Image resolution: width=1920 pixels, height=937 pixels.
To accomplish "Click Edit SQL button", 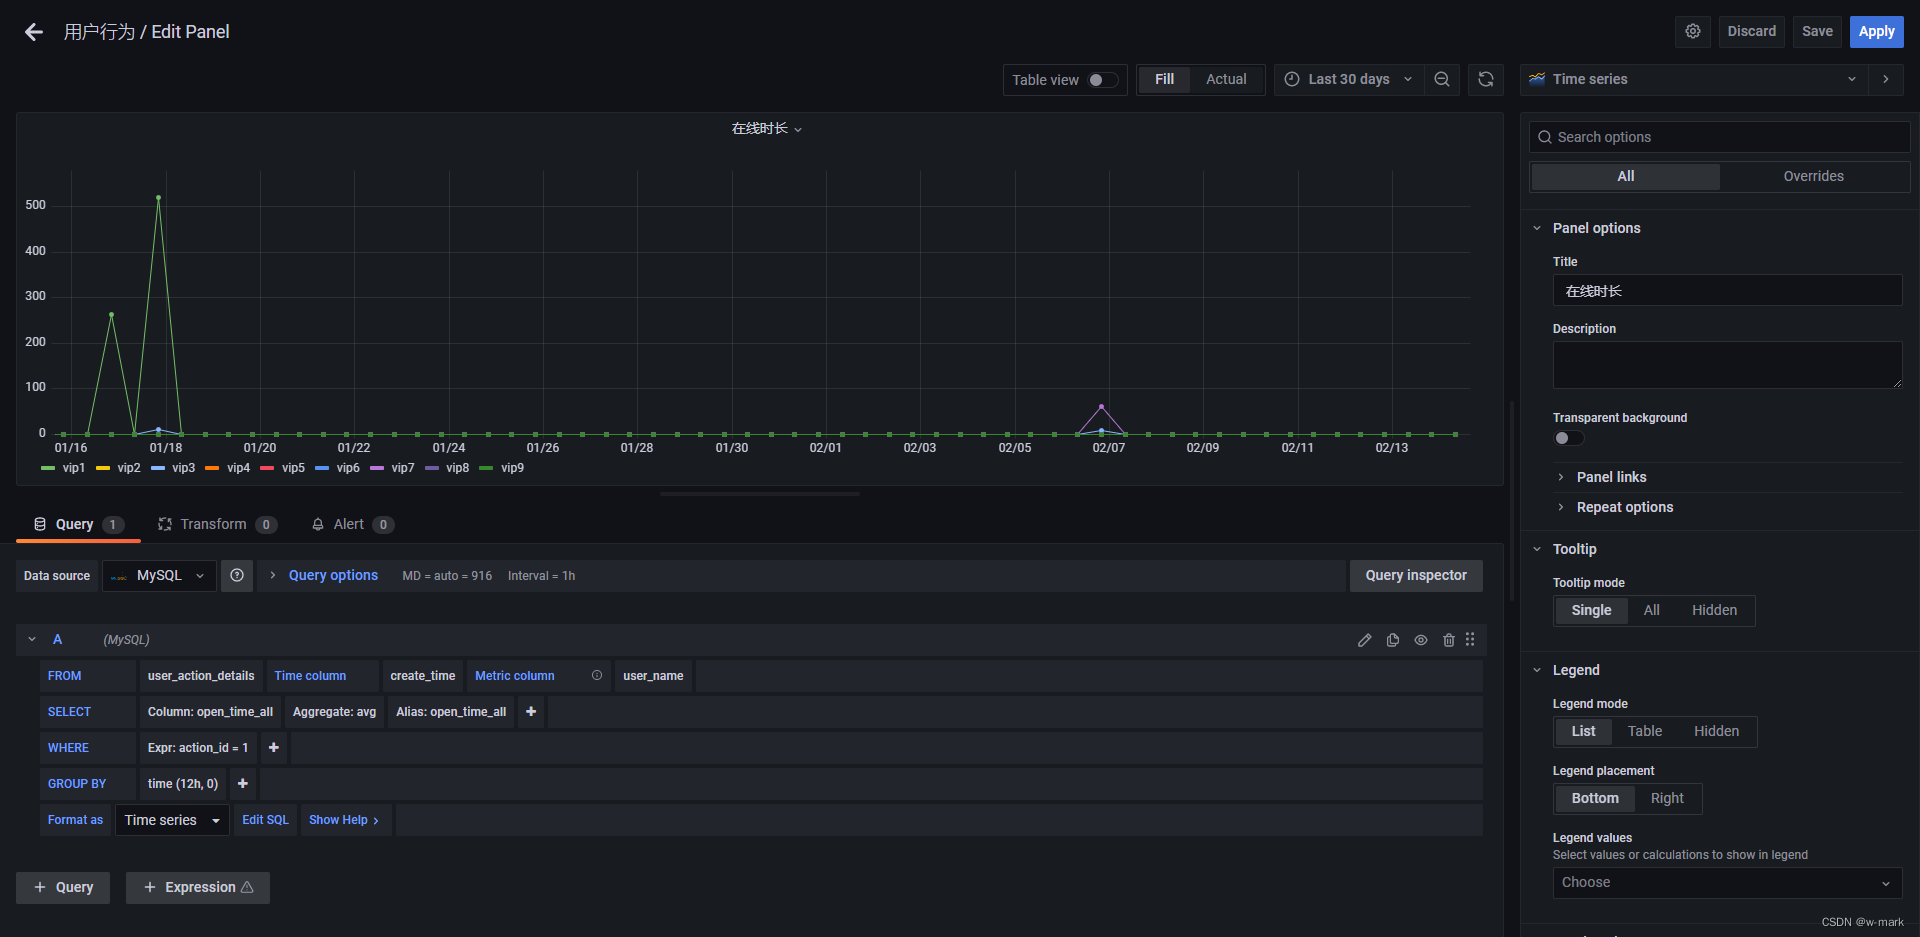I will (265, 820).
